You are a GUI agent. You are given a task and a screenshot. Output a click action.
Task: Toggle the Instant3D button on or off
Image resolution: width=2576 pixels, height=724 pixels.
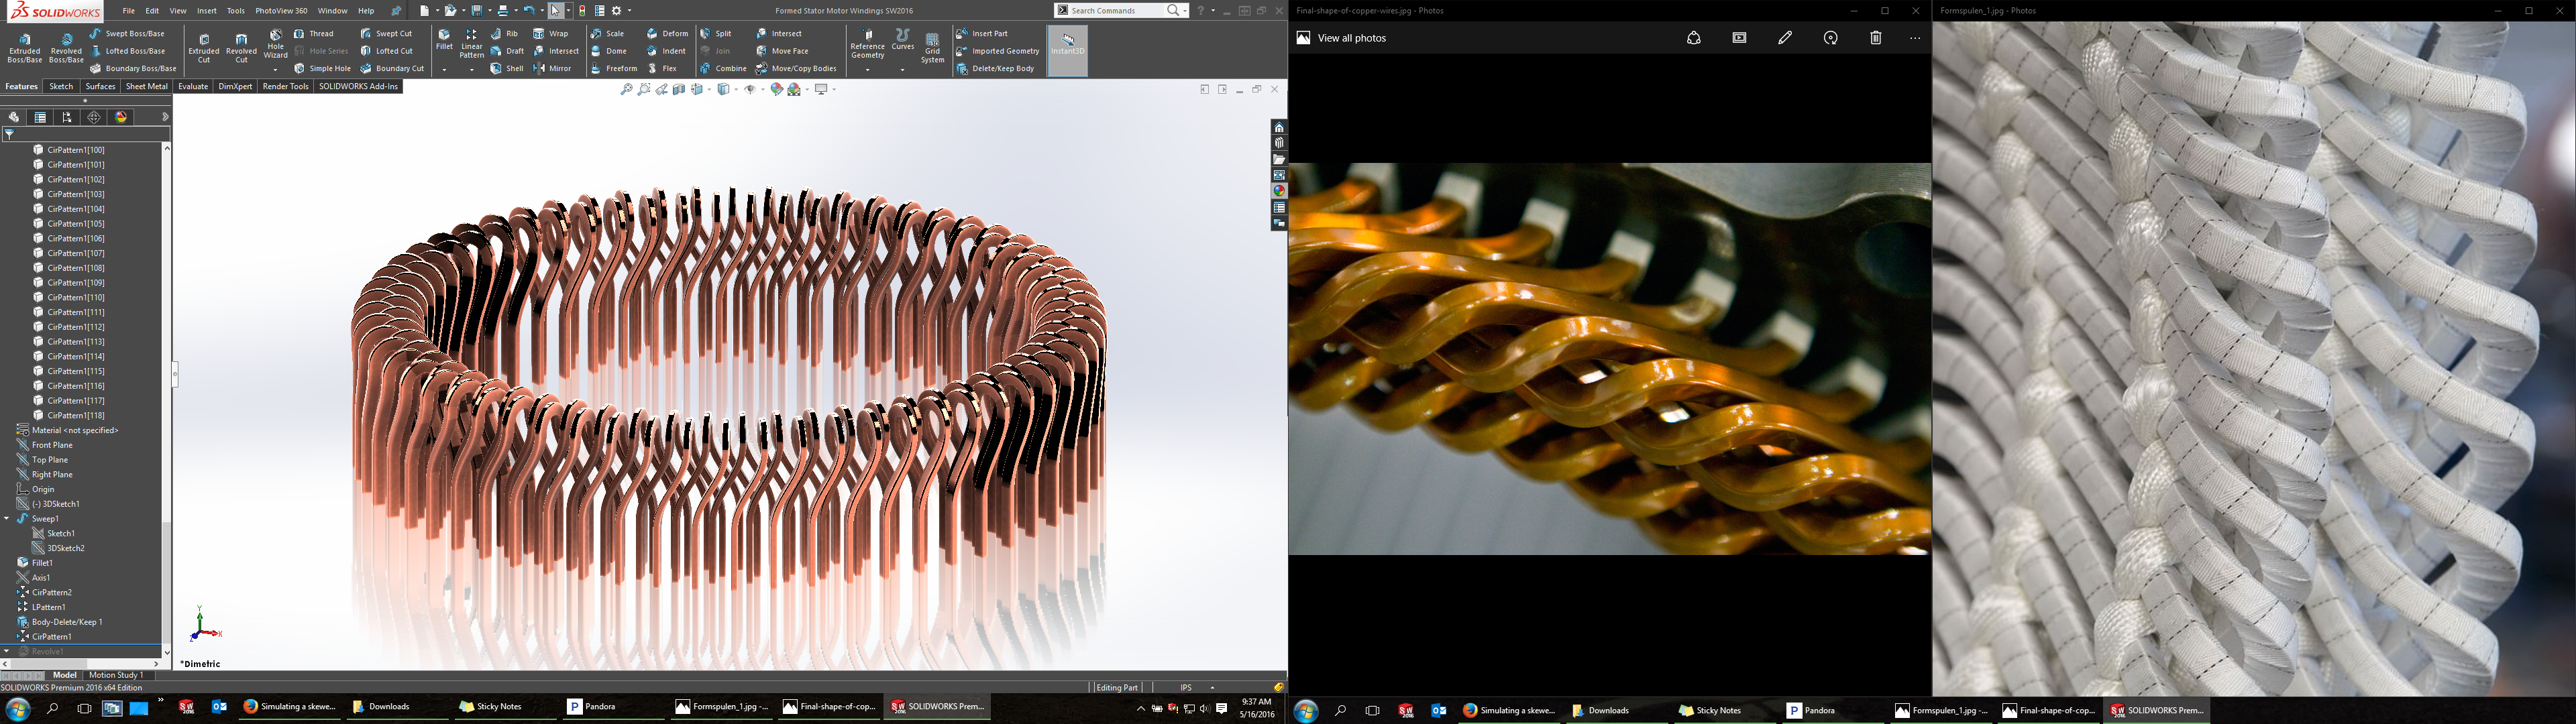coord(1066,50)
